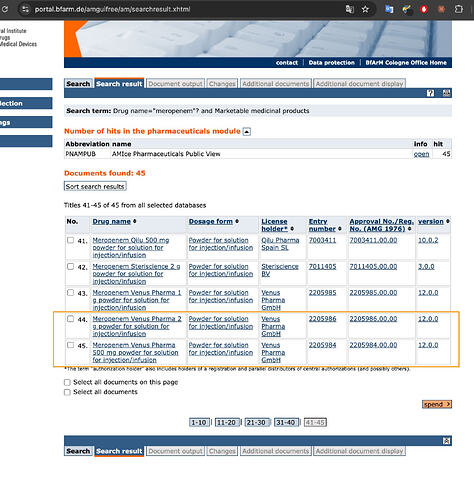Sort by Drug name column arrows
474x500 pixels.
(x=135, y=221)
